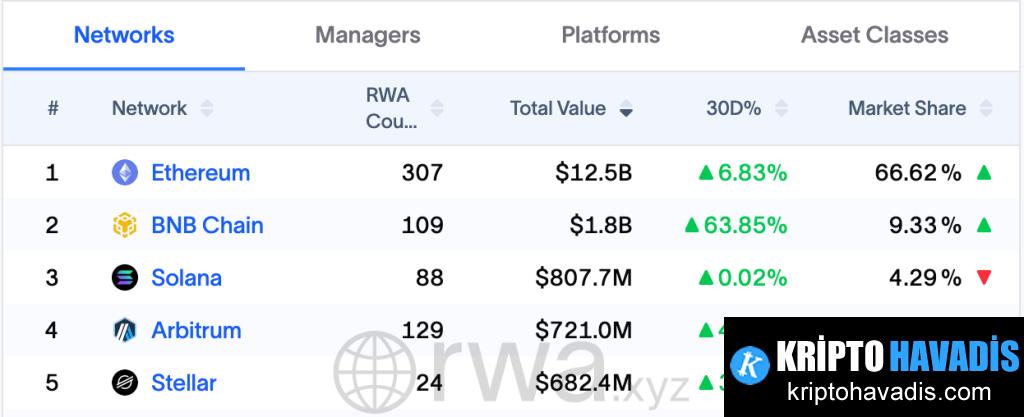Click the Ethereum network logo icon
Screen dimensions: 1024x417
pyautogui.click(x=124, y=173)
